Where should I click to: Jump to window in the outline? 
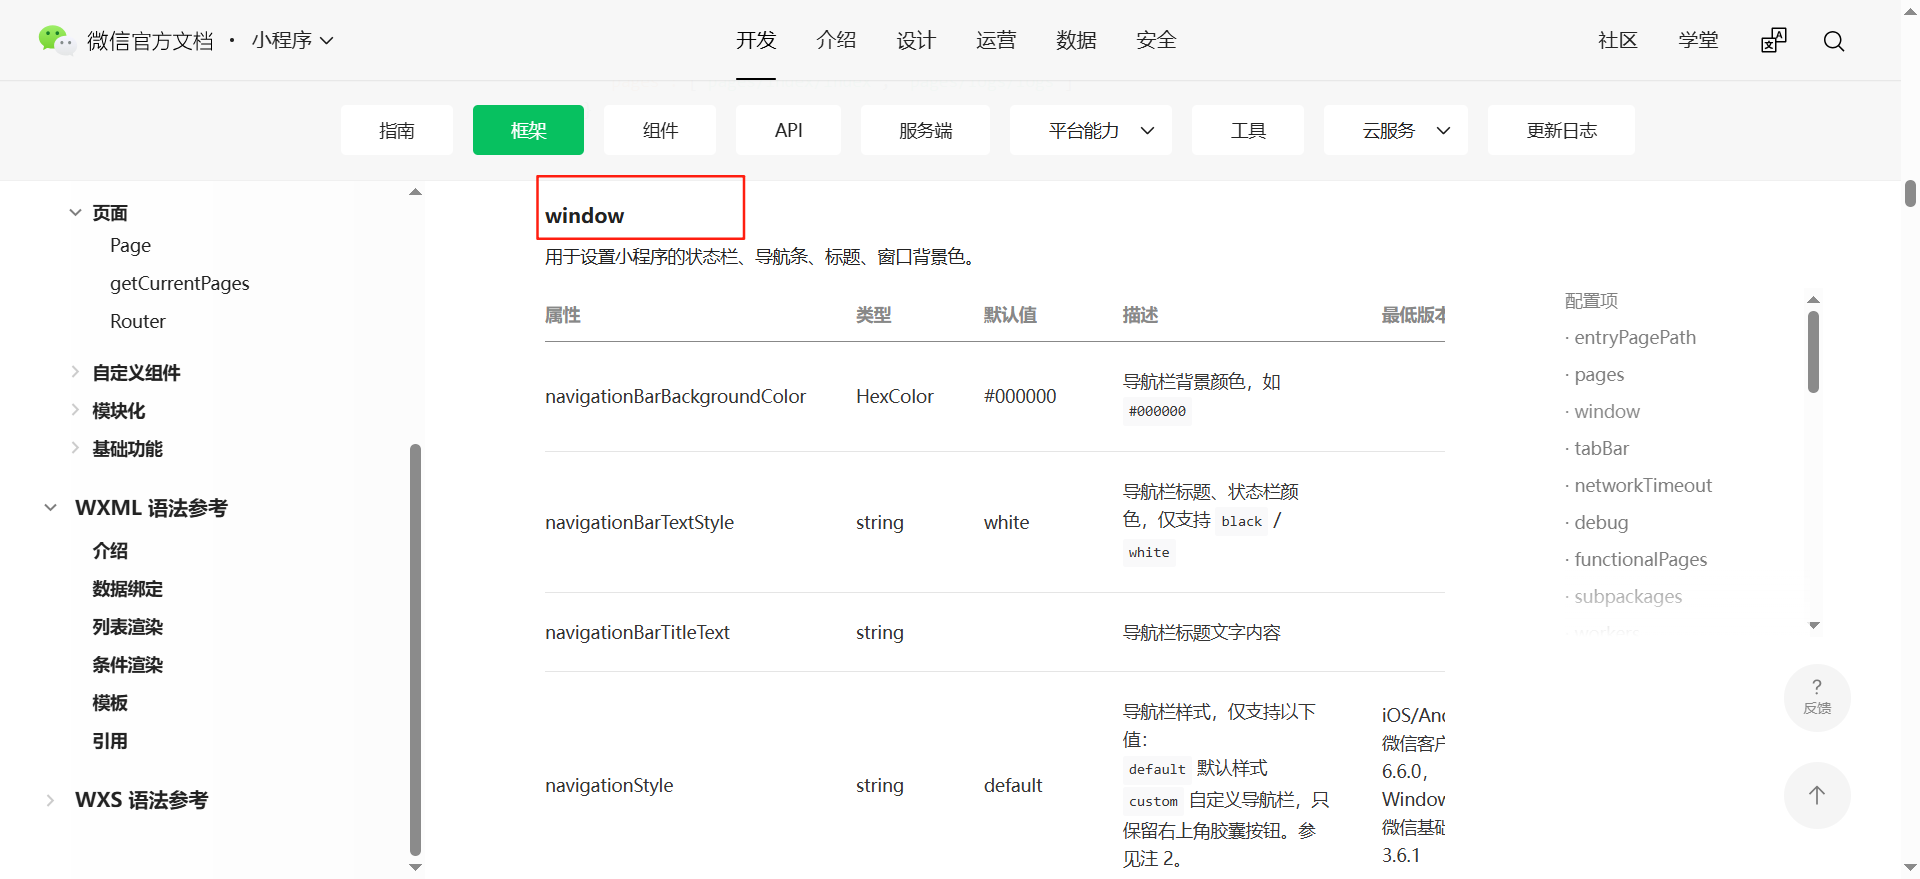(1607, 411)
